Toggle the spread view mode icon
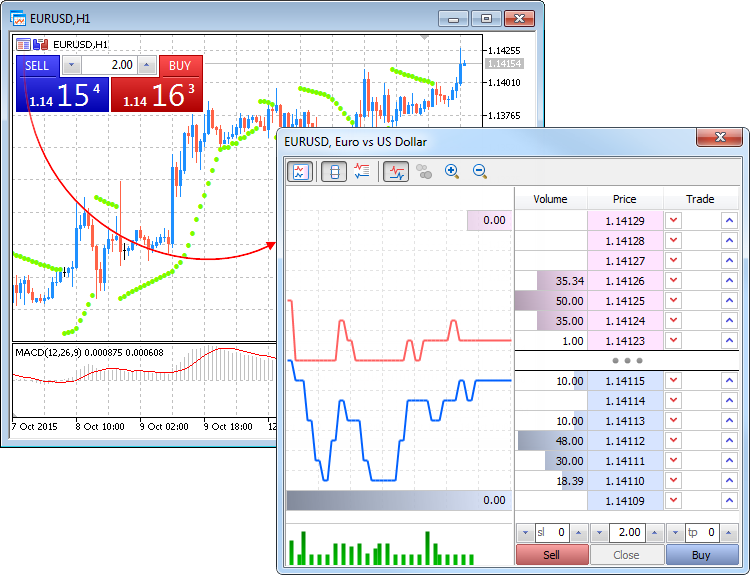Viewport: 750px width, 575px height. (334, 171)
